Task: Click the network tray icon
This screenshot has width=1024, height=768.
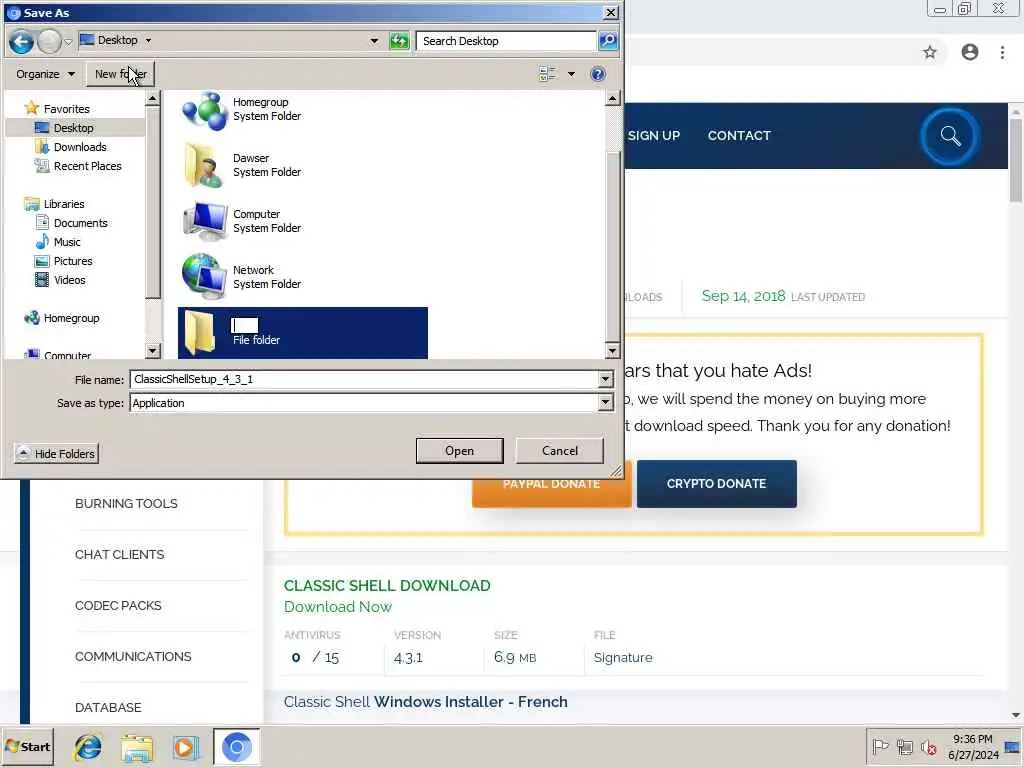Action: 904,746
